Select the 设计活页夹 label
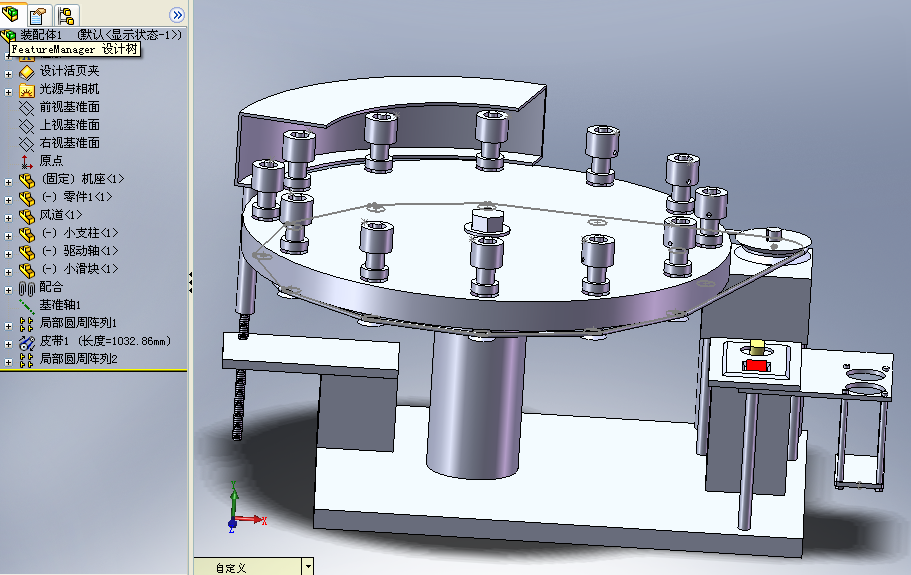The image size is (911, 575). 69,71
